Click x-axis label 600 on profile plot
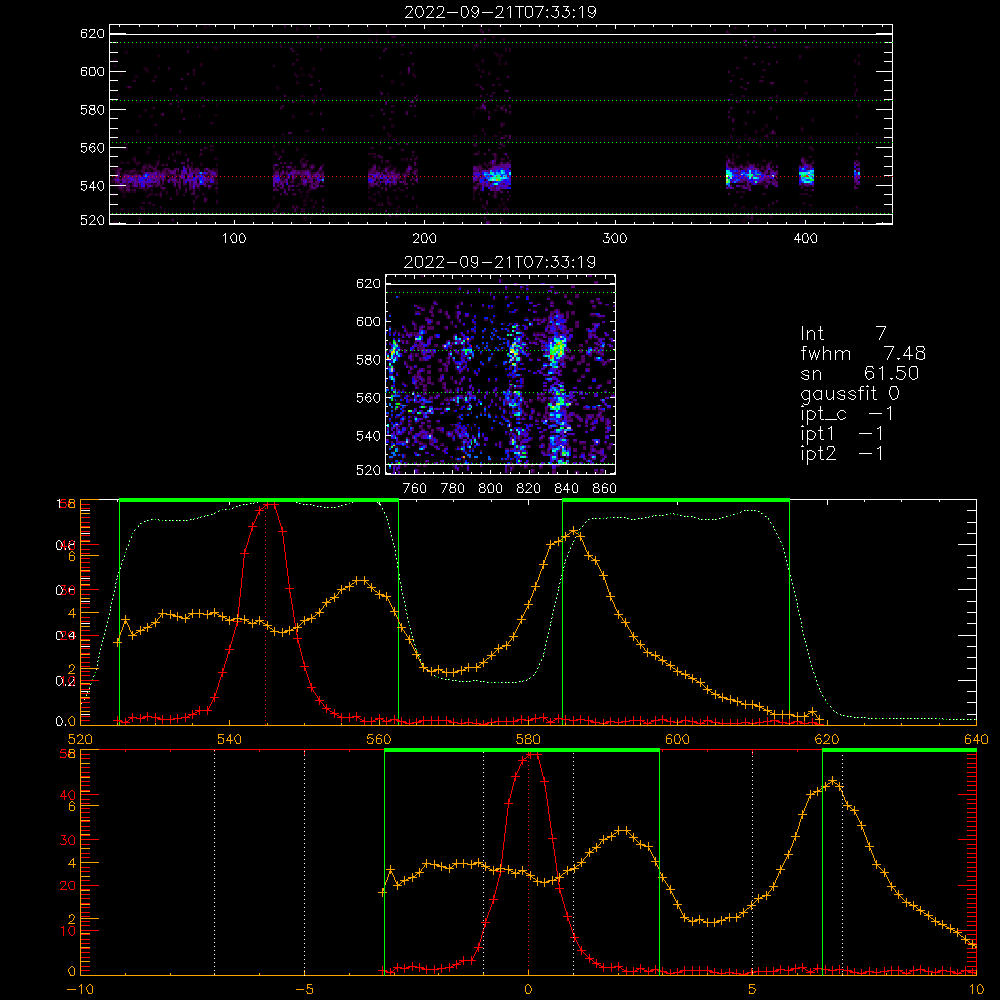This screenshot has width=1000, height=1000. [677, 740]
